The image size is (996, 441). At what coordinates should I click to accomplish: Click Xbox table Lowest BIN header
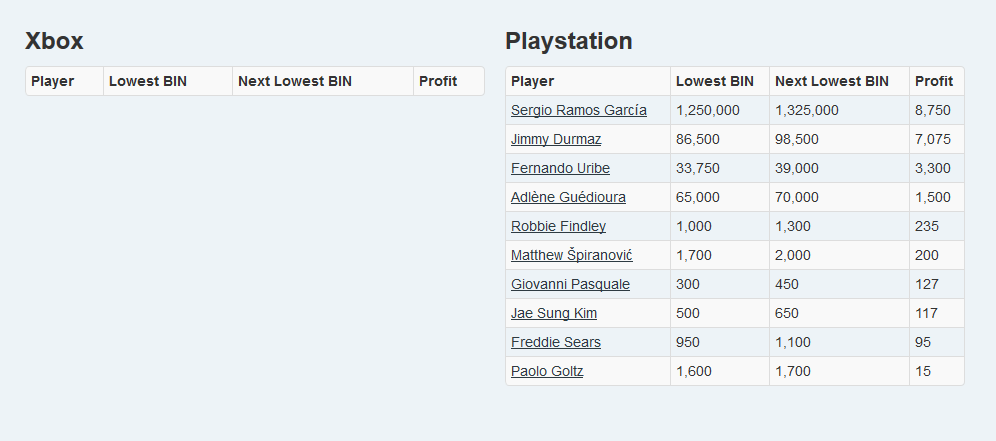point(148,81)
